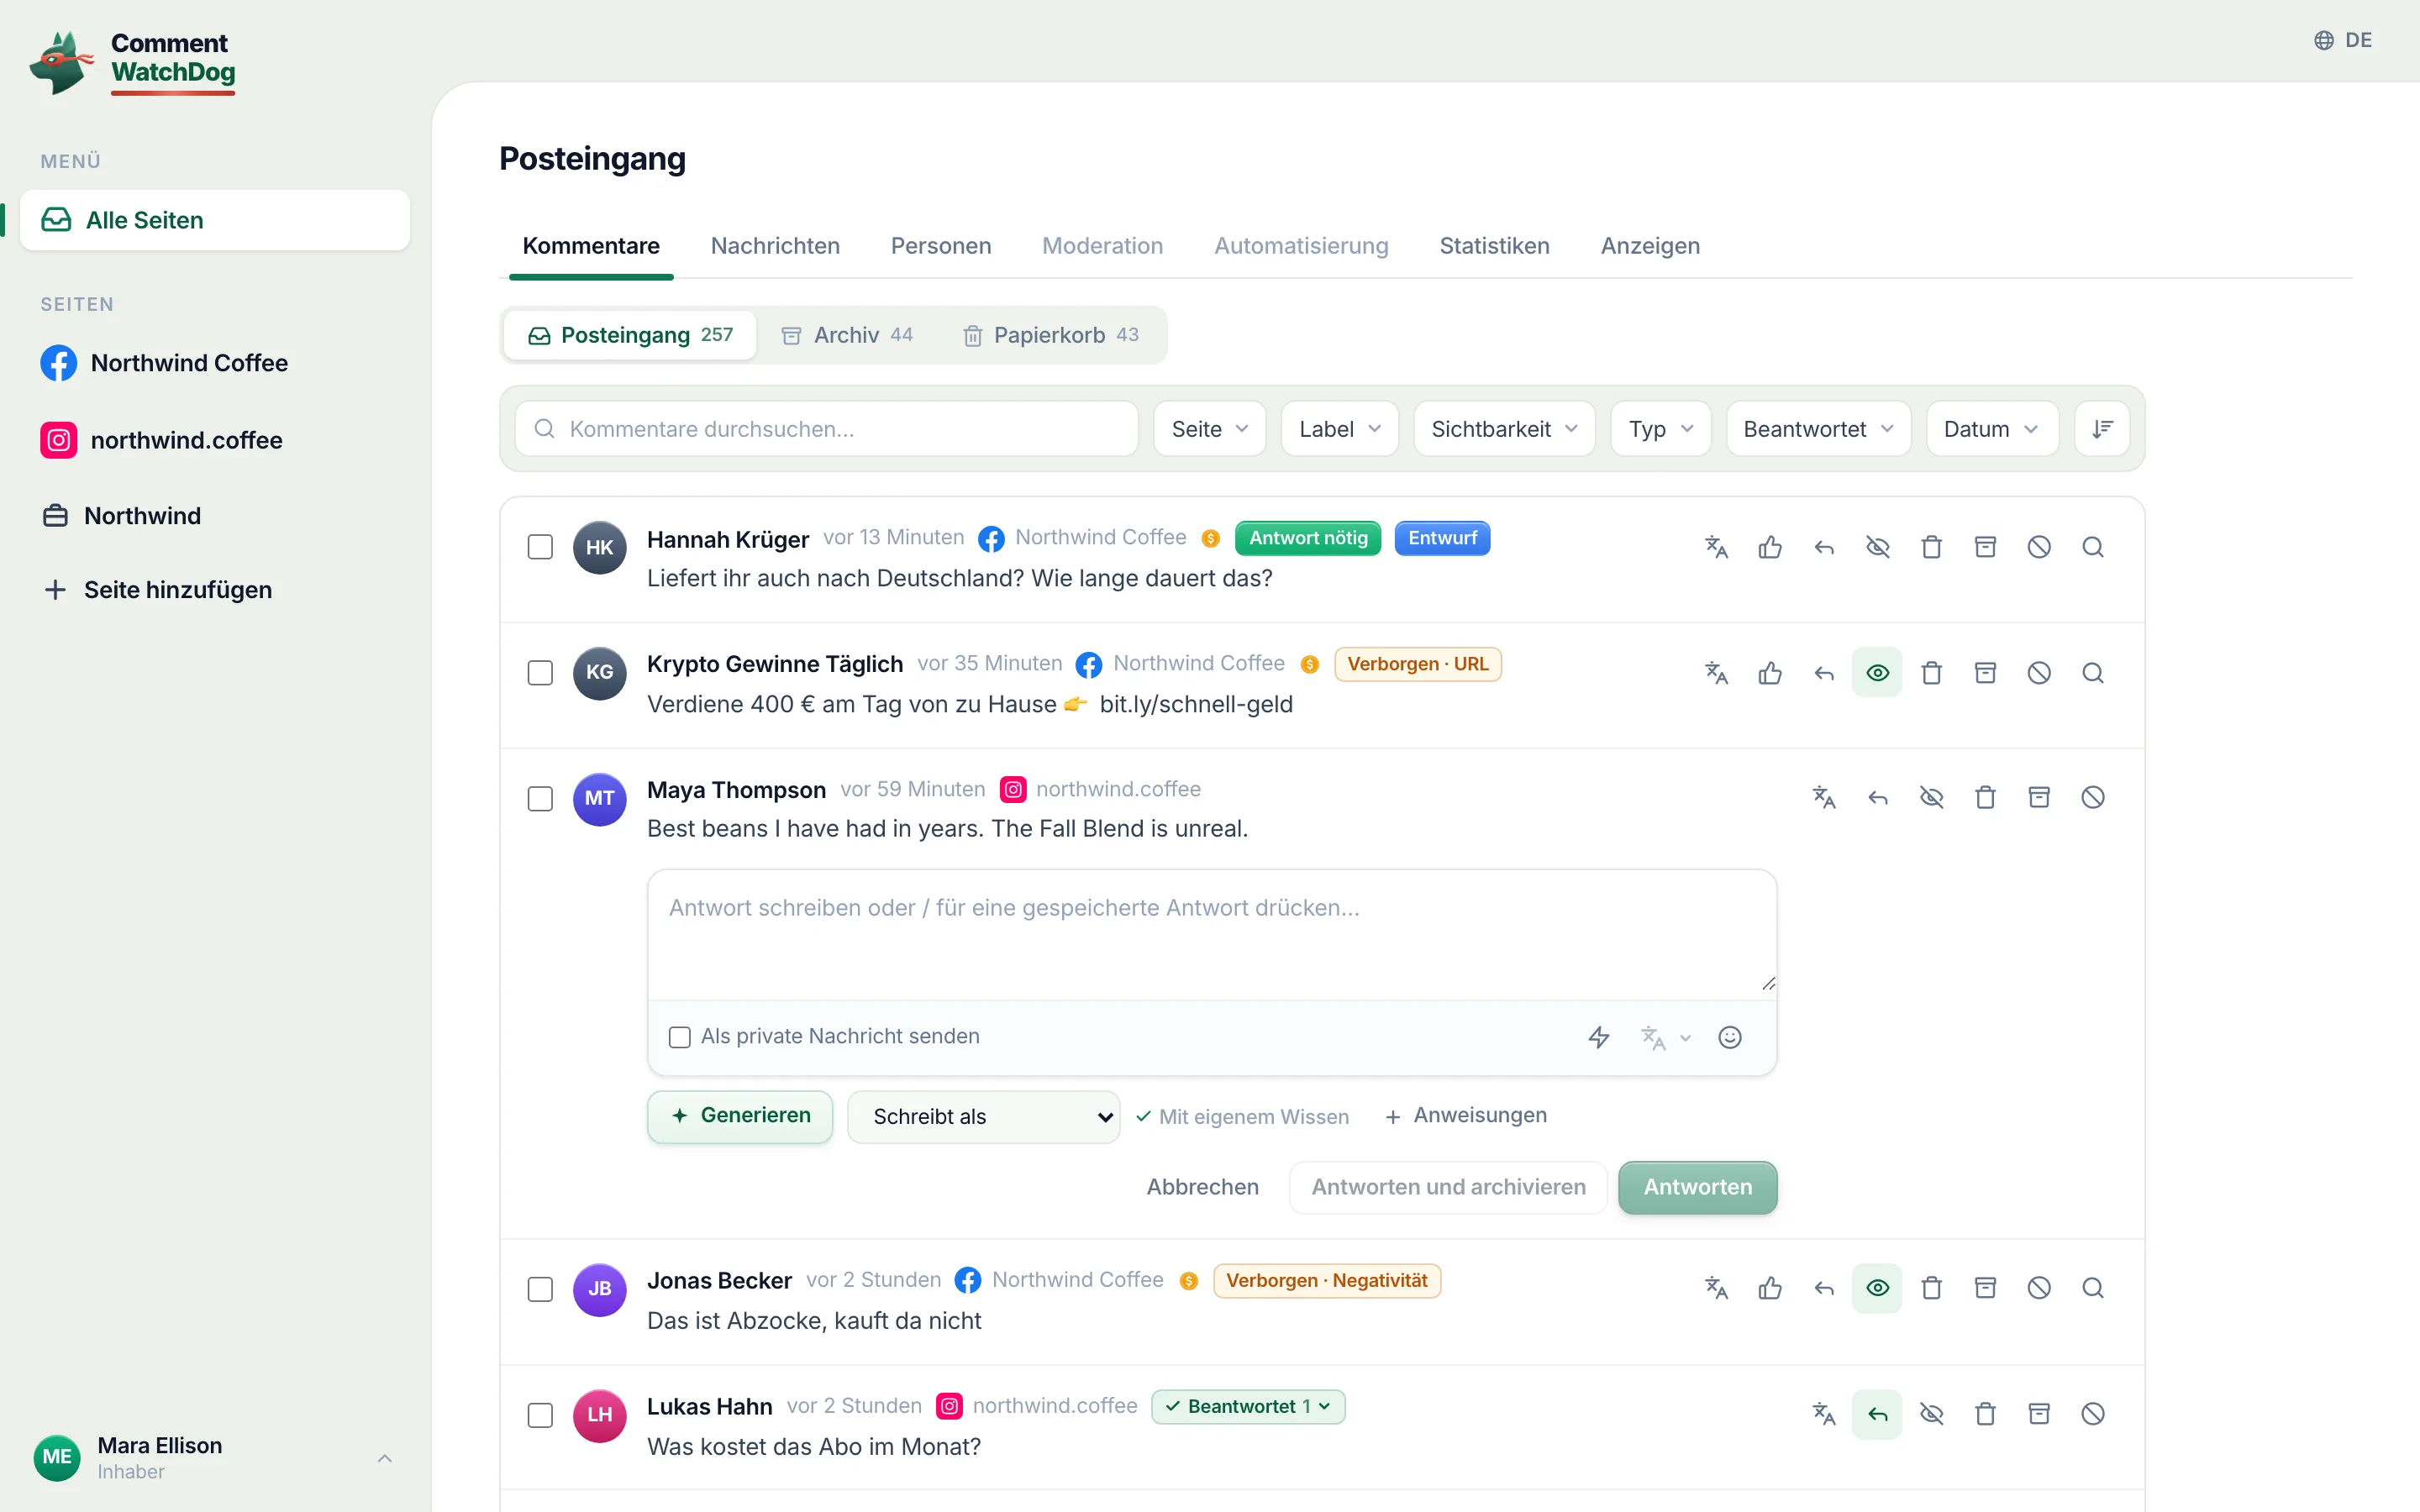Select Hannah Krüger's comment checkbox
The image size is (2420, 1512).
point(540,547)
